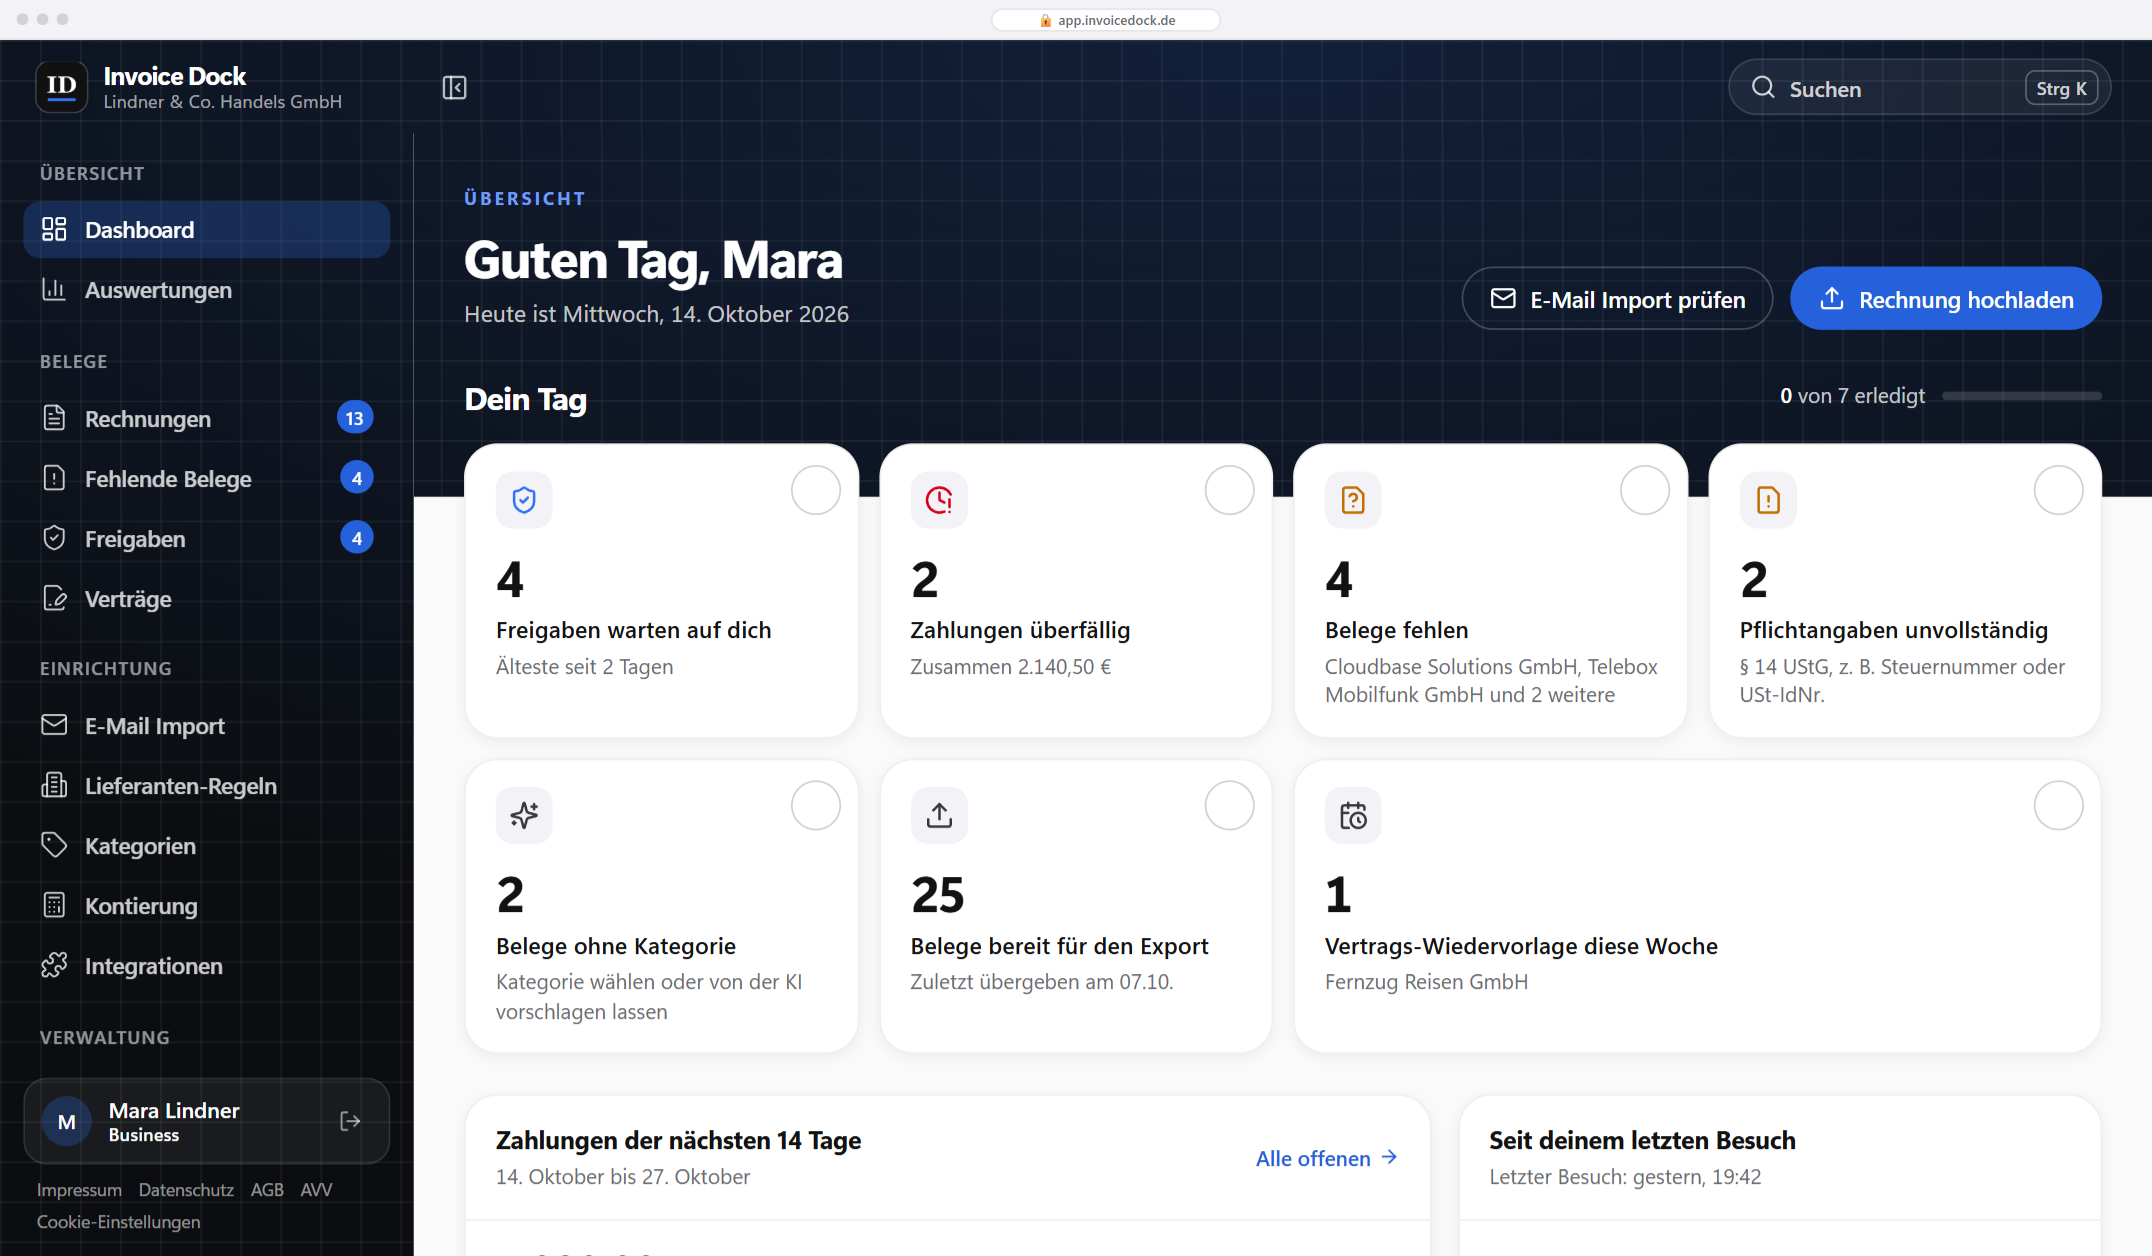Click the Invoice Dock ID logo
Screen dimensions: 2152x1256
(62, 87)
